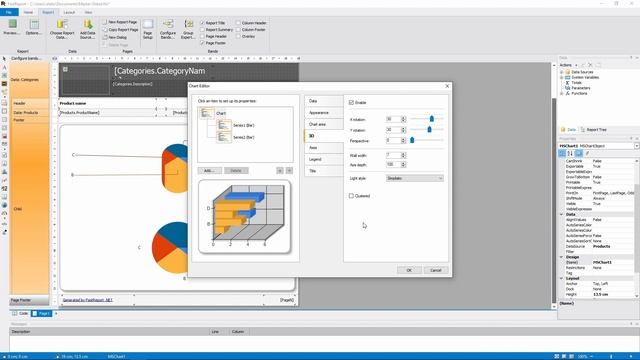The width and height of the screenshot is (640, 360).
Task: Click the alphabetical sort icon in Properties panel
Action: tap(570, 153)
